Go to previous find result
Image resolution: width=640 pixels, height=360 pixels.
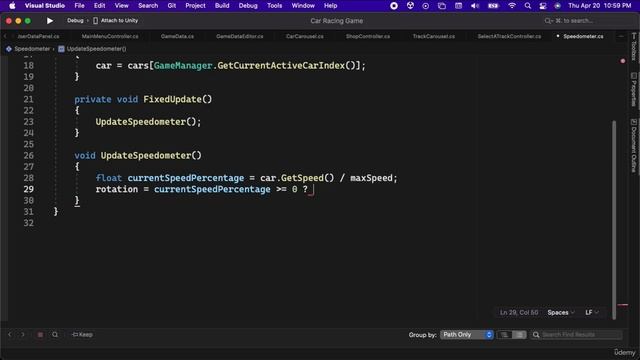pyautogui.click(x=10, y=334)
